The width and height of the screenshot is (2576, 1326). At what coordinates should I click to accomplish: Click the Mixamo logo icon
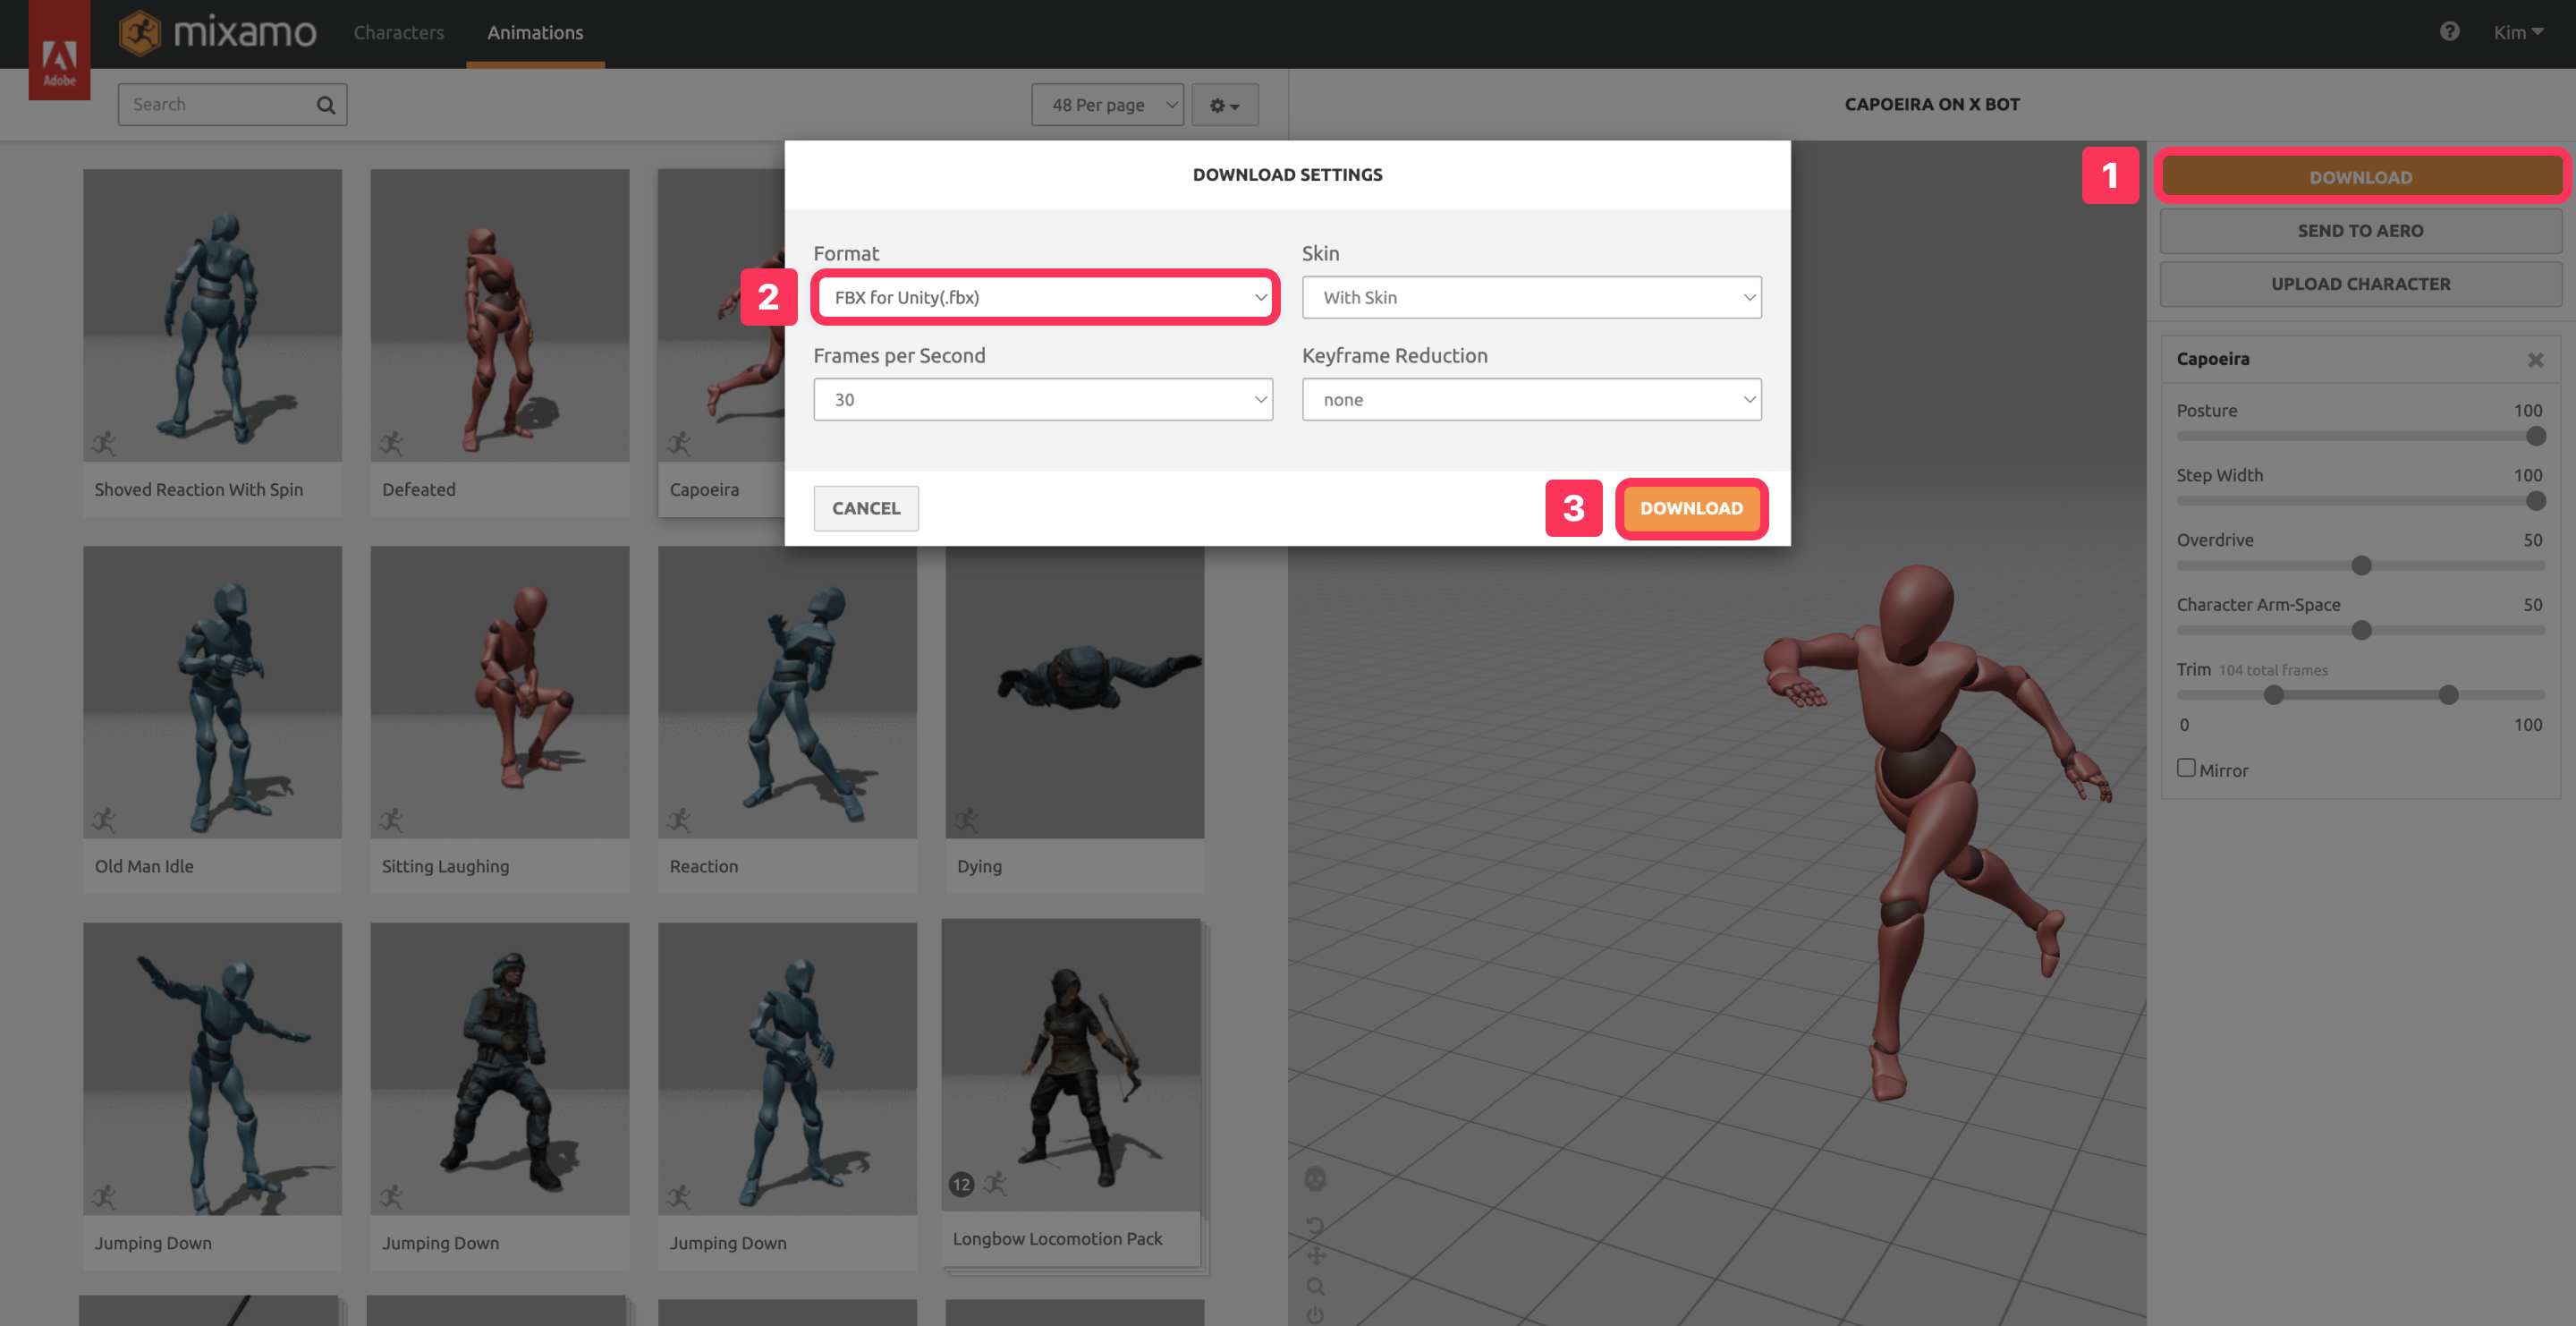coord(137,30)
